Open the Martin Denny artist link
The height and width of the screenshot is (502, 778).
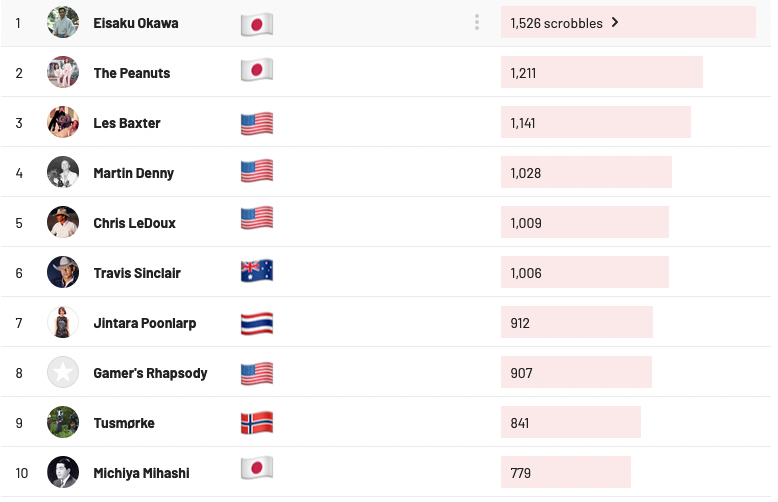tap(133, 173)
